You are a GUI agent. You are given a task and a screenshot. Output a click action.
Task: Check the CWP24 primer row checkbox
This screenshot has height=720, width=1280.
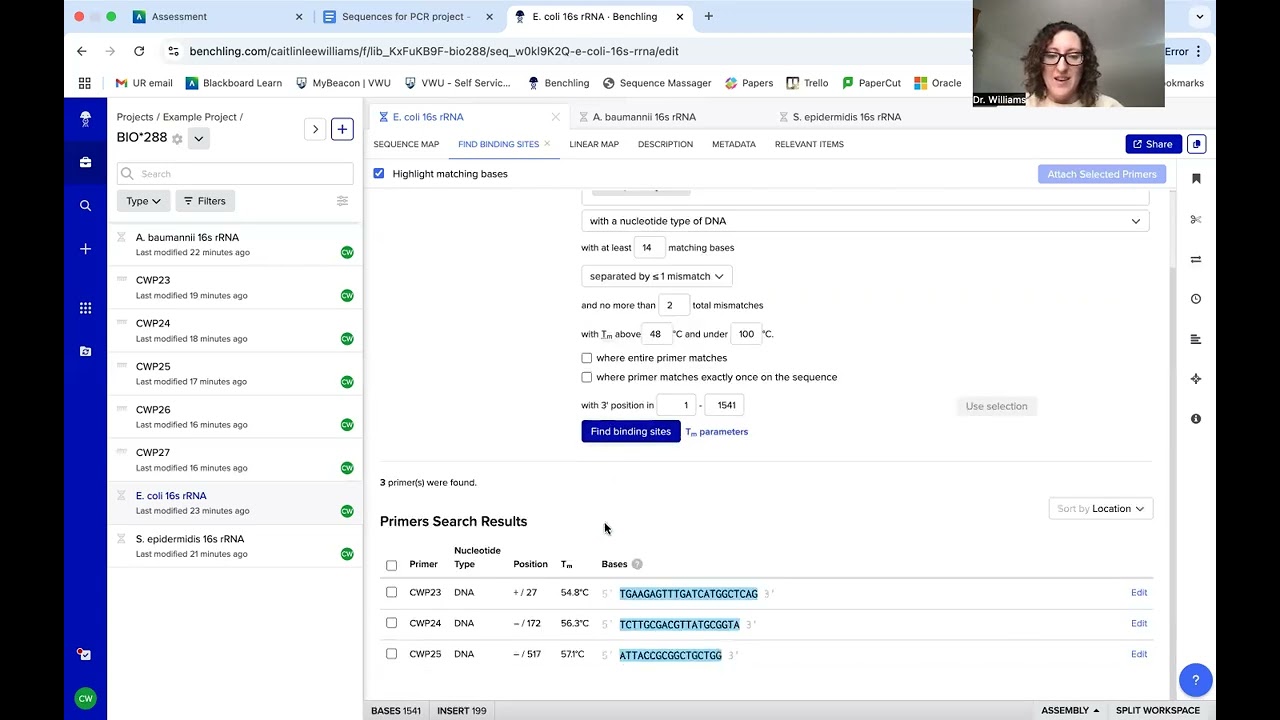(x=392, y=623)
